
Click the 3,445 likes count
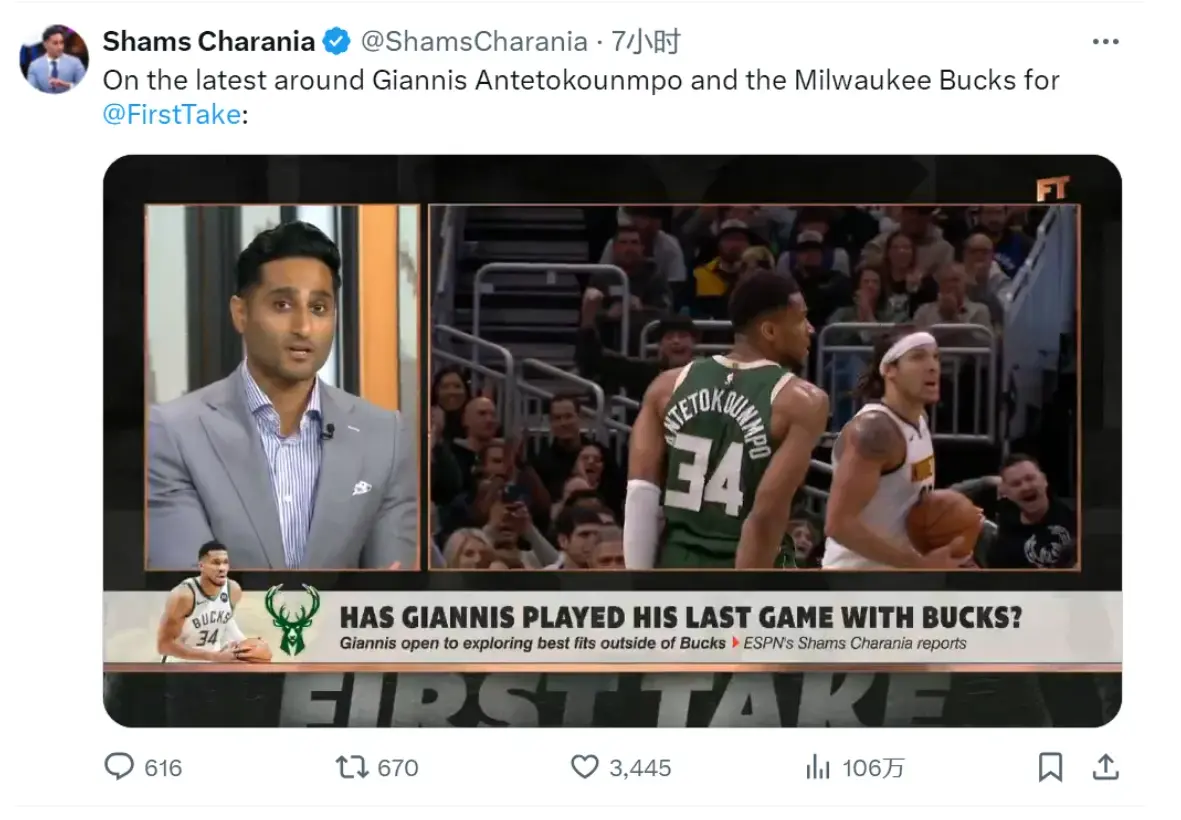tap(641, 768)
